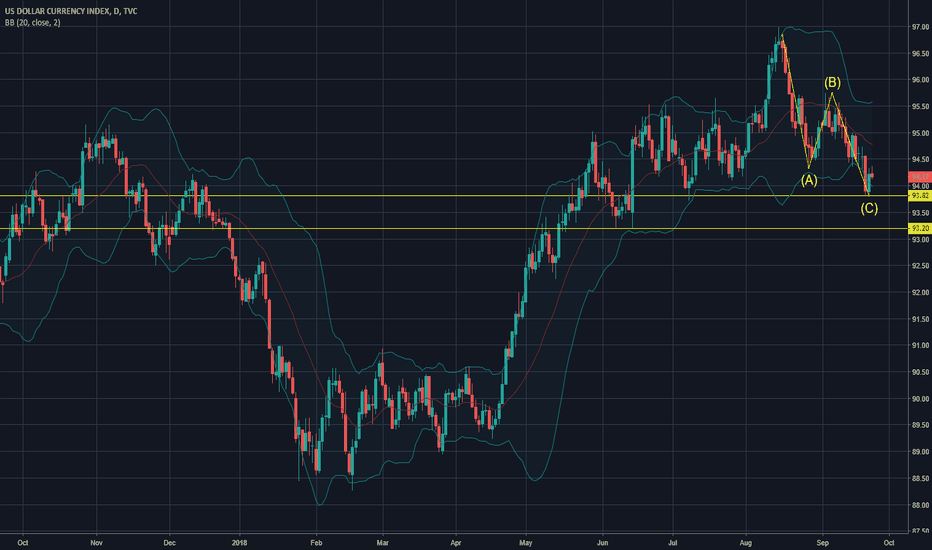Click the 95.50 price axis label
This screenshot has width=932, height=550.
tap(920, 107)
